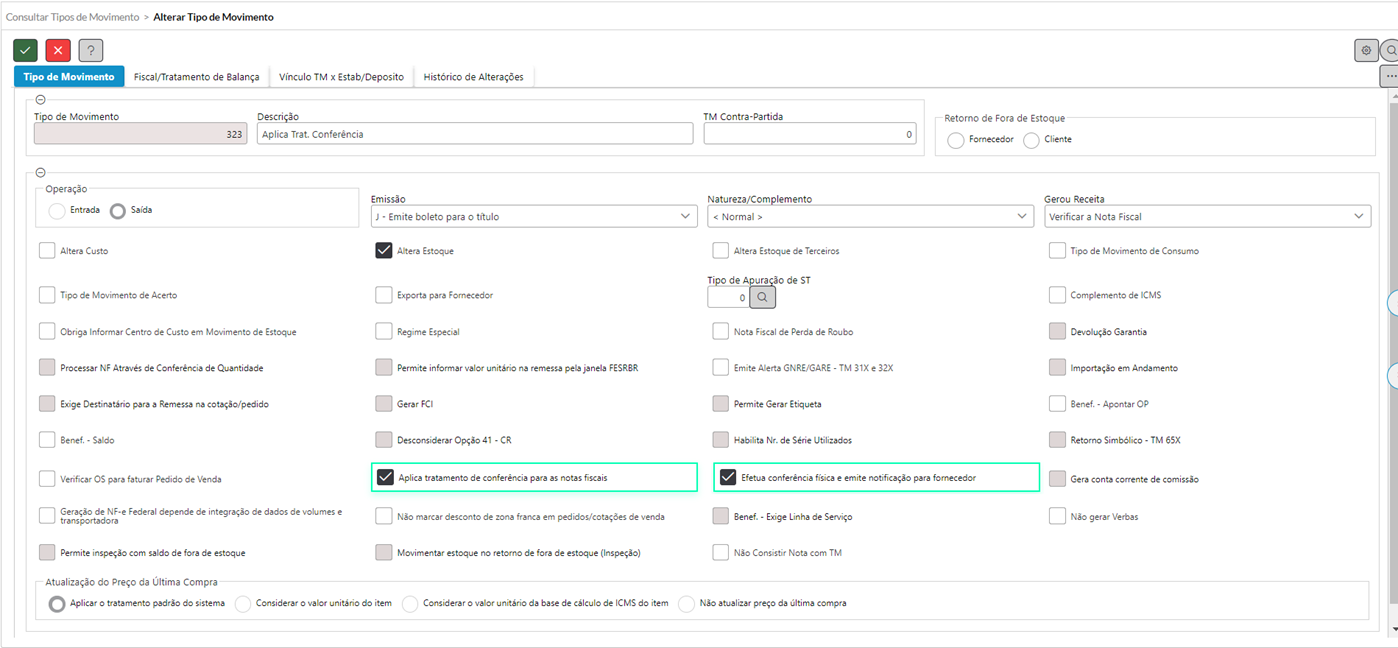
Task: Open the Fiscal/Tratamento de Balança tab
Action: click(x=197, y=76)
